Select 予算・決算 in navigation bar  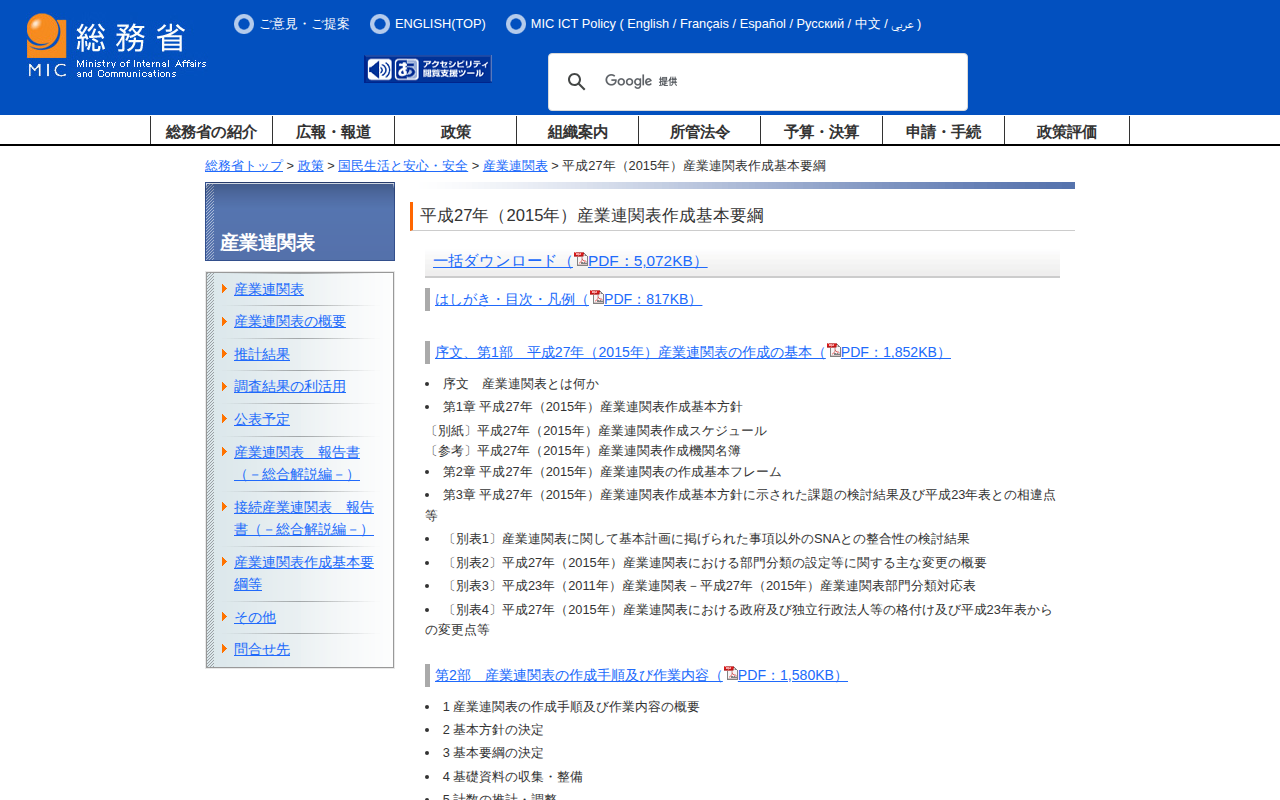pyautogui.click(x=821, y=131)
